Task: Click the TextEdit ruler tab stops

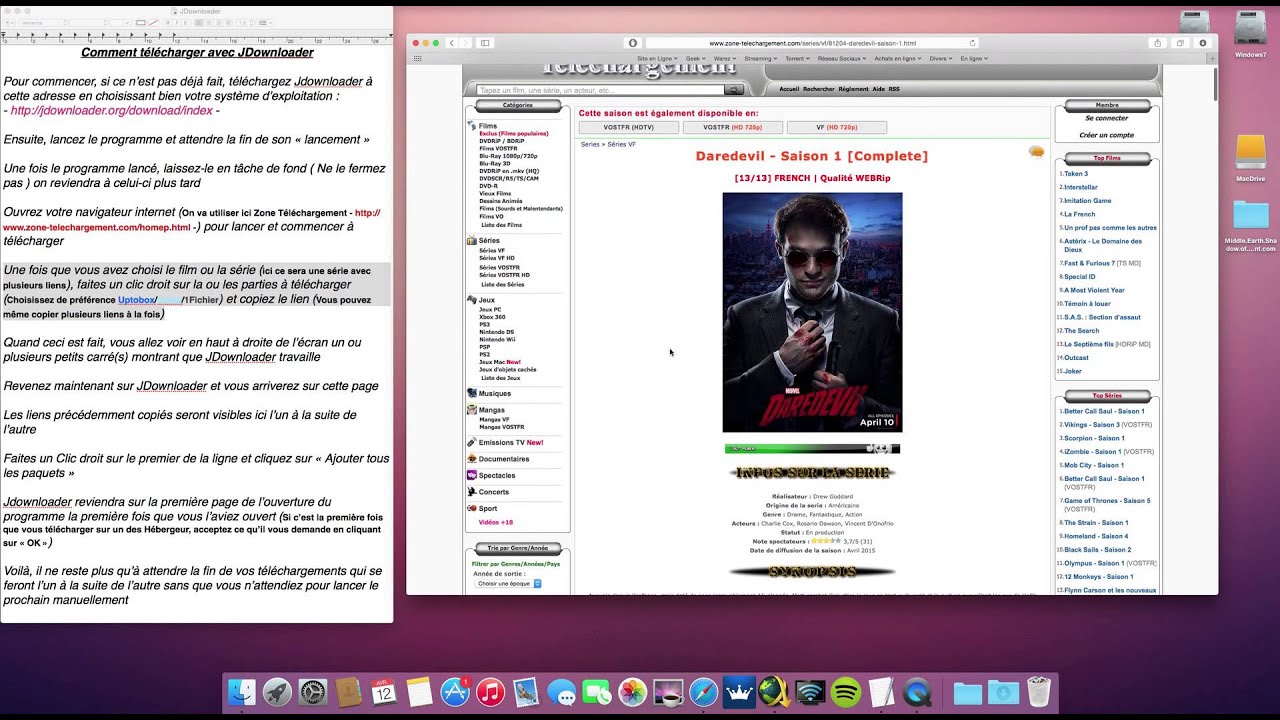Action: tap(196, 36)
